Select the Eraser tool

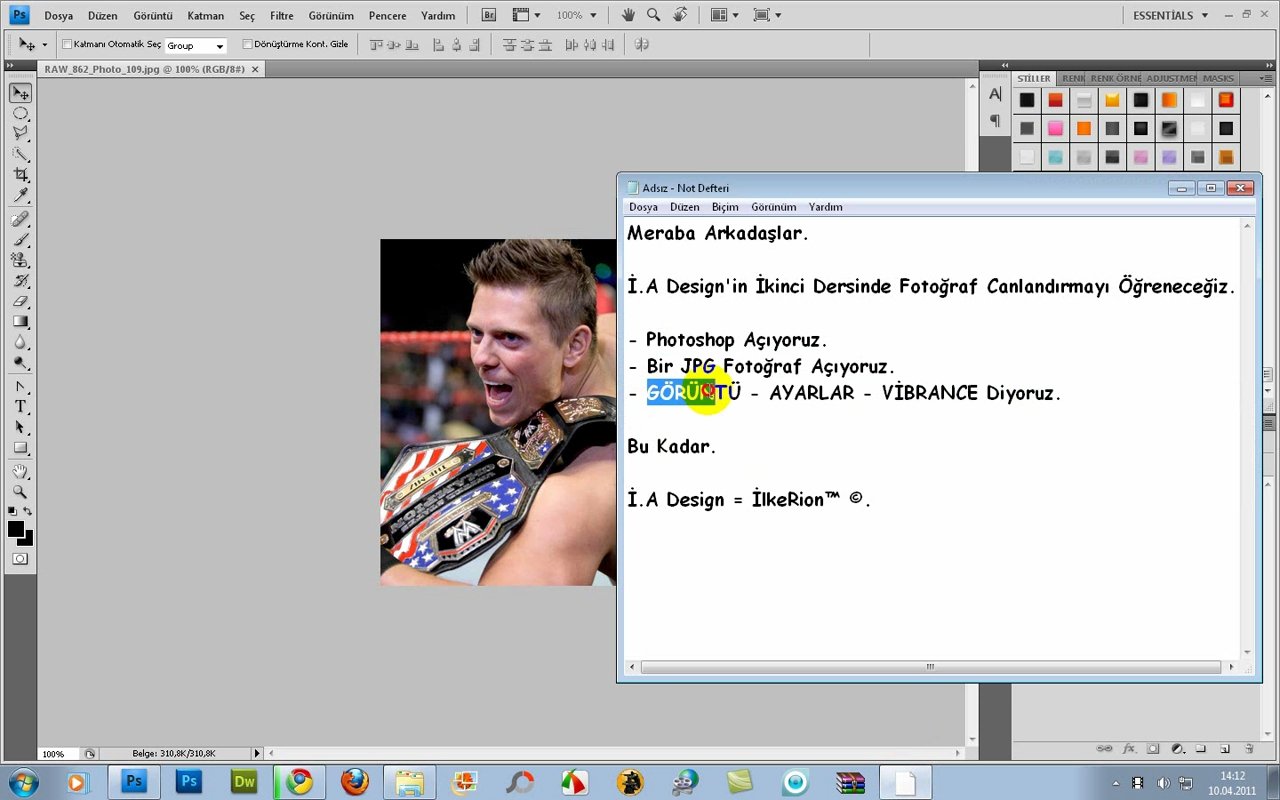click(20, 301)
